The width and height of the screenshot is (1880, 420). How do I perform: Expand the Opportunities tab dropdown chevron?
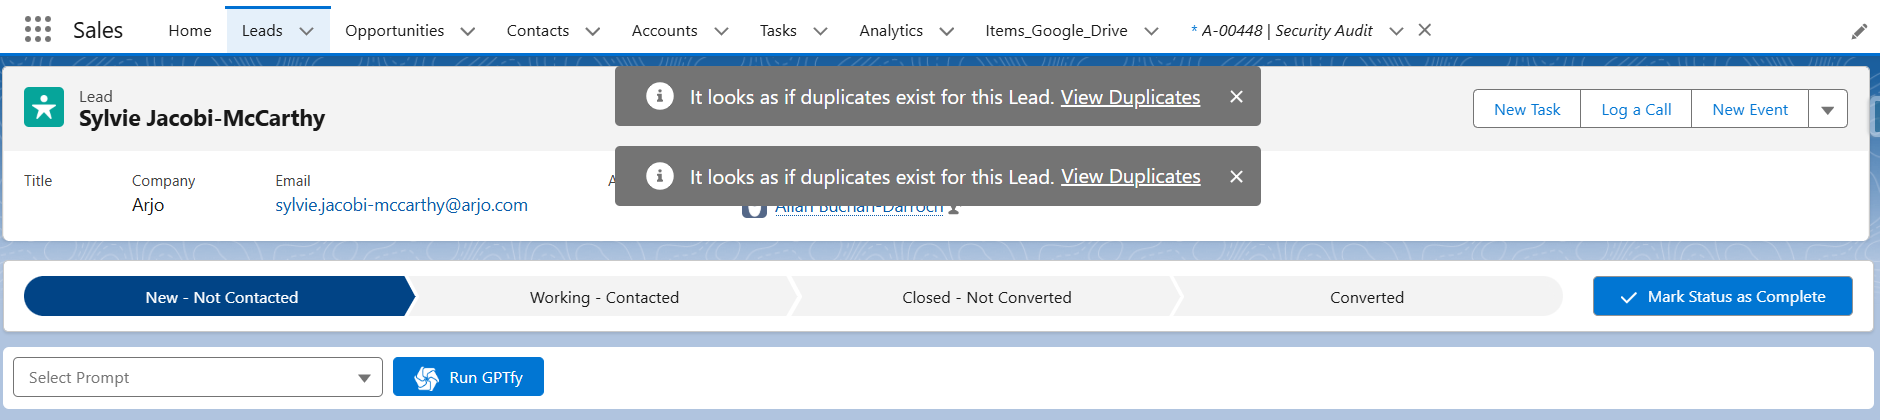[x=467, y=31]
